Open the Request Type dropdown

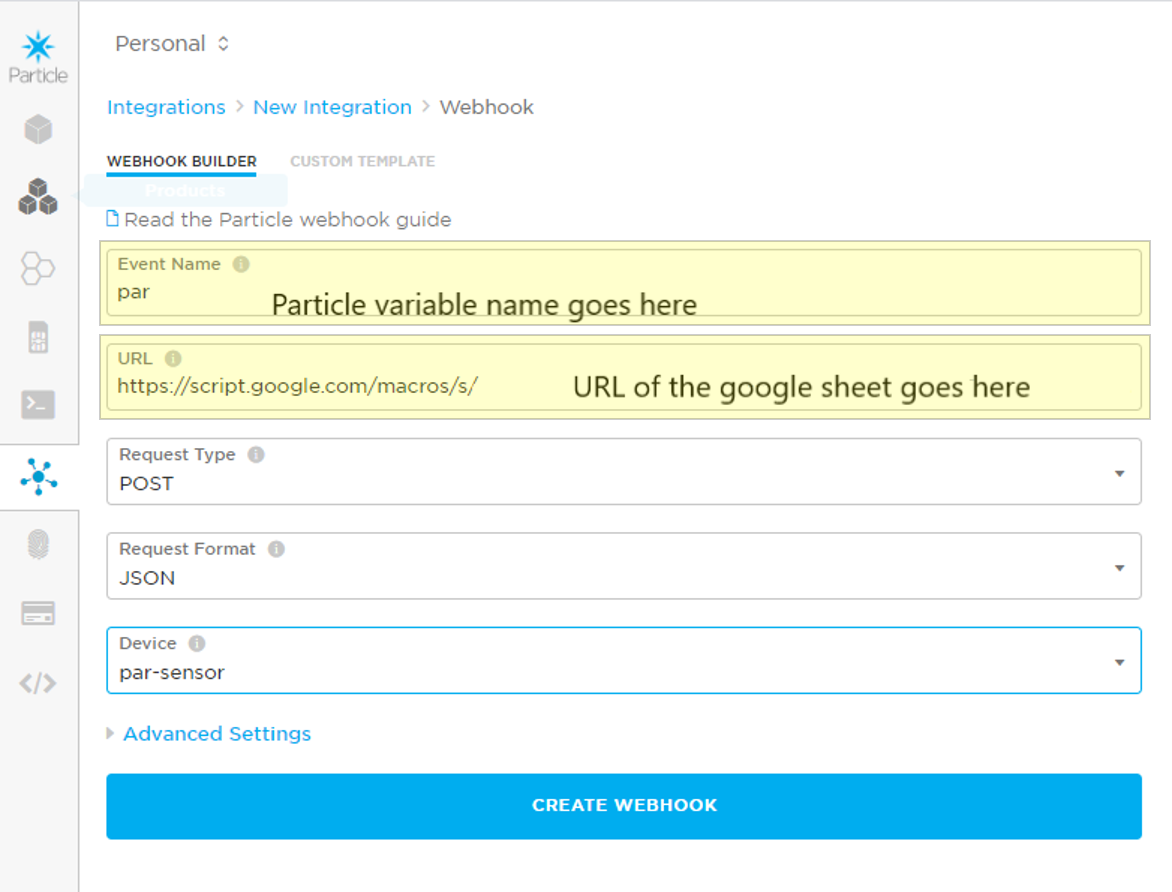point(623,472)
